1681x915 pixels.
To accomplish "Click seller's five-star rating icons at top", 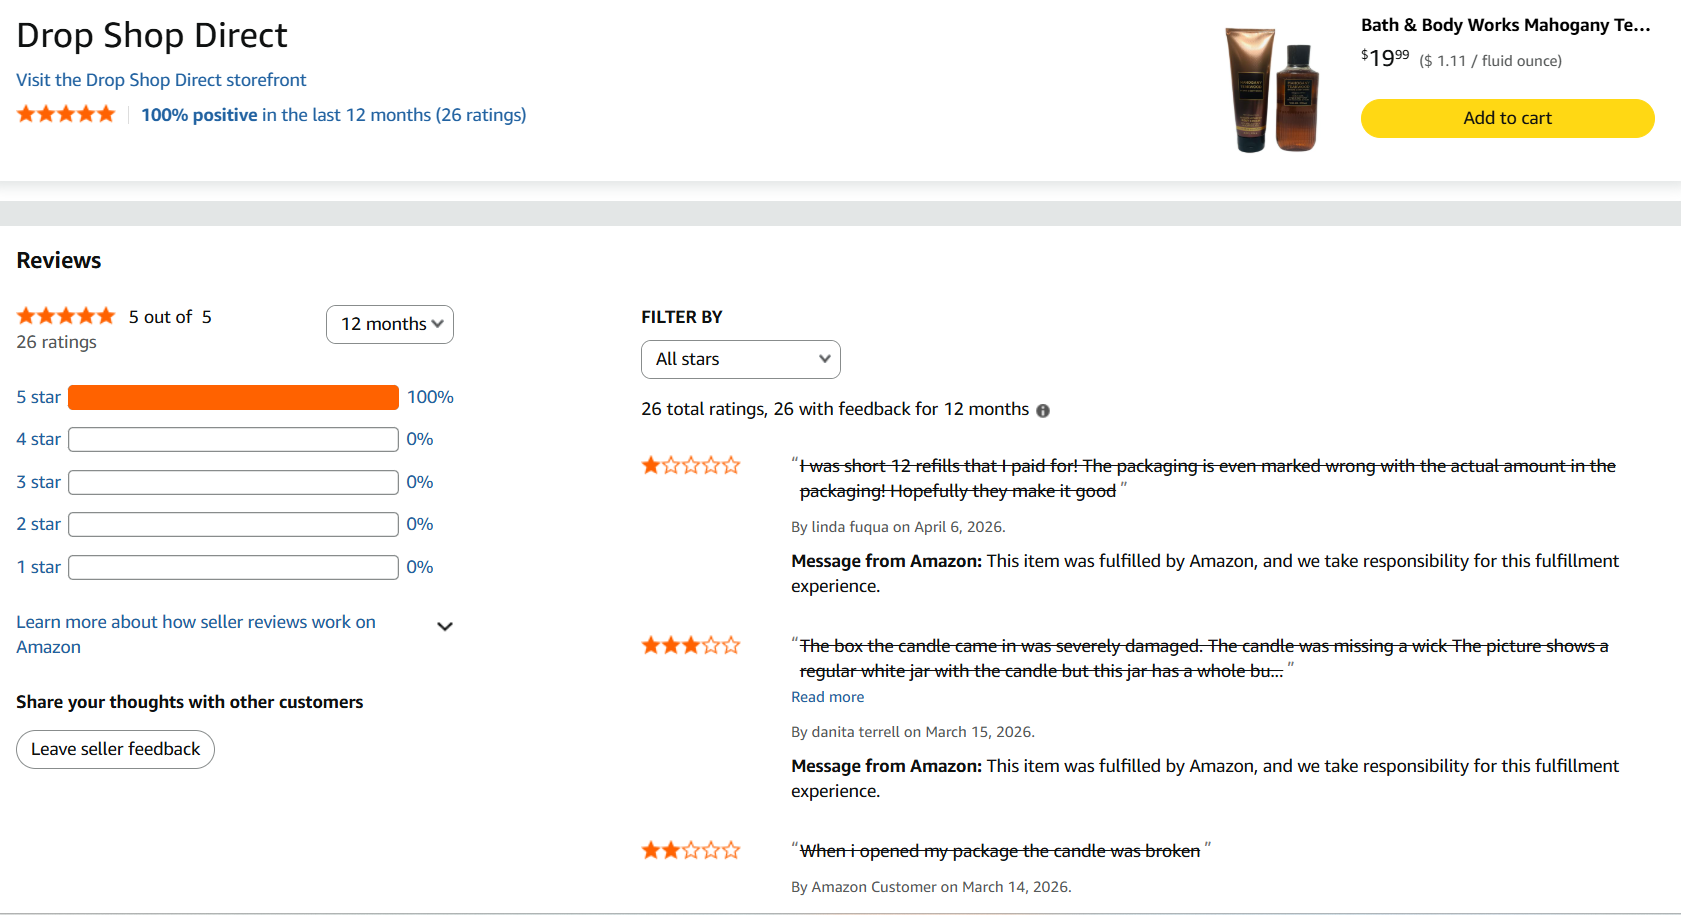I will (x=66, y=114).
